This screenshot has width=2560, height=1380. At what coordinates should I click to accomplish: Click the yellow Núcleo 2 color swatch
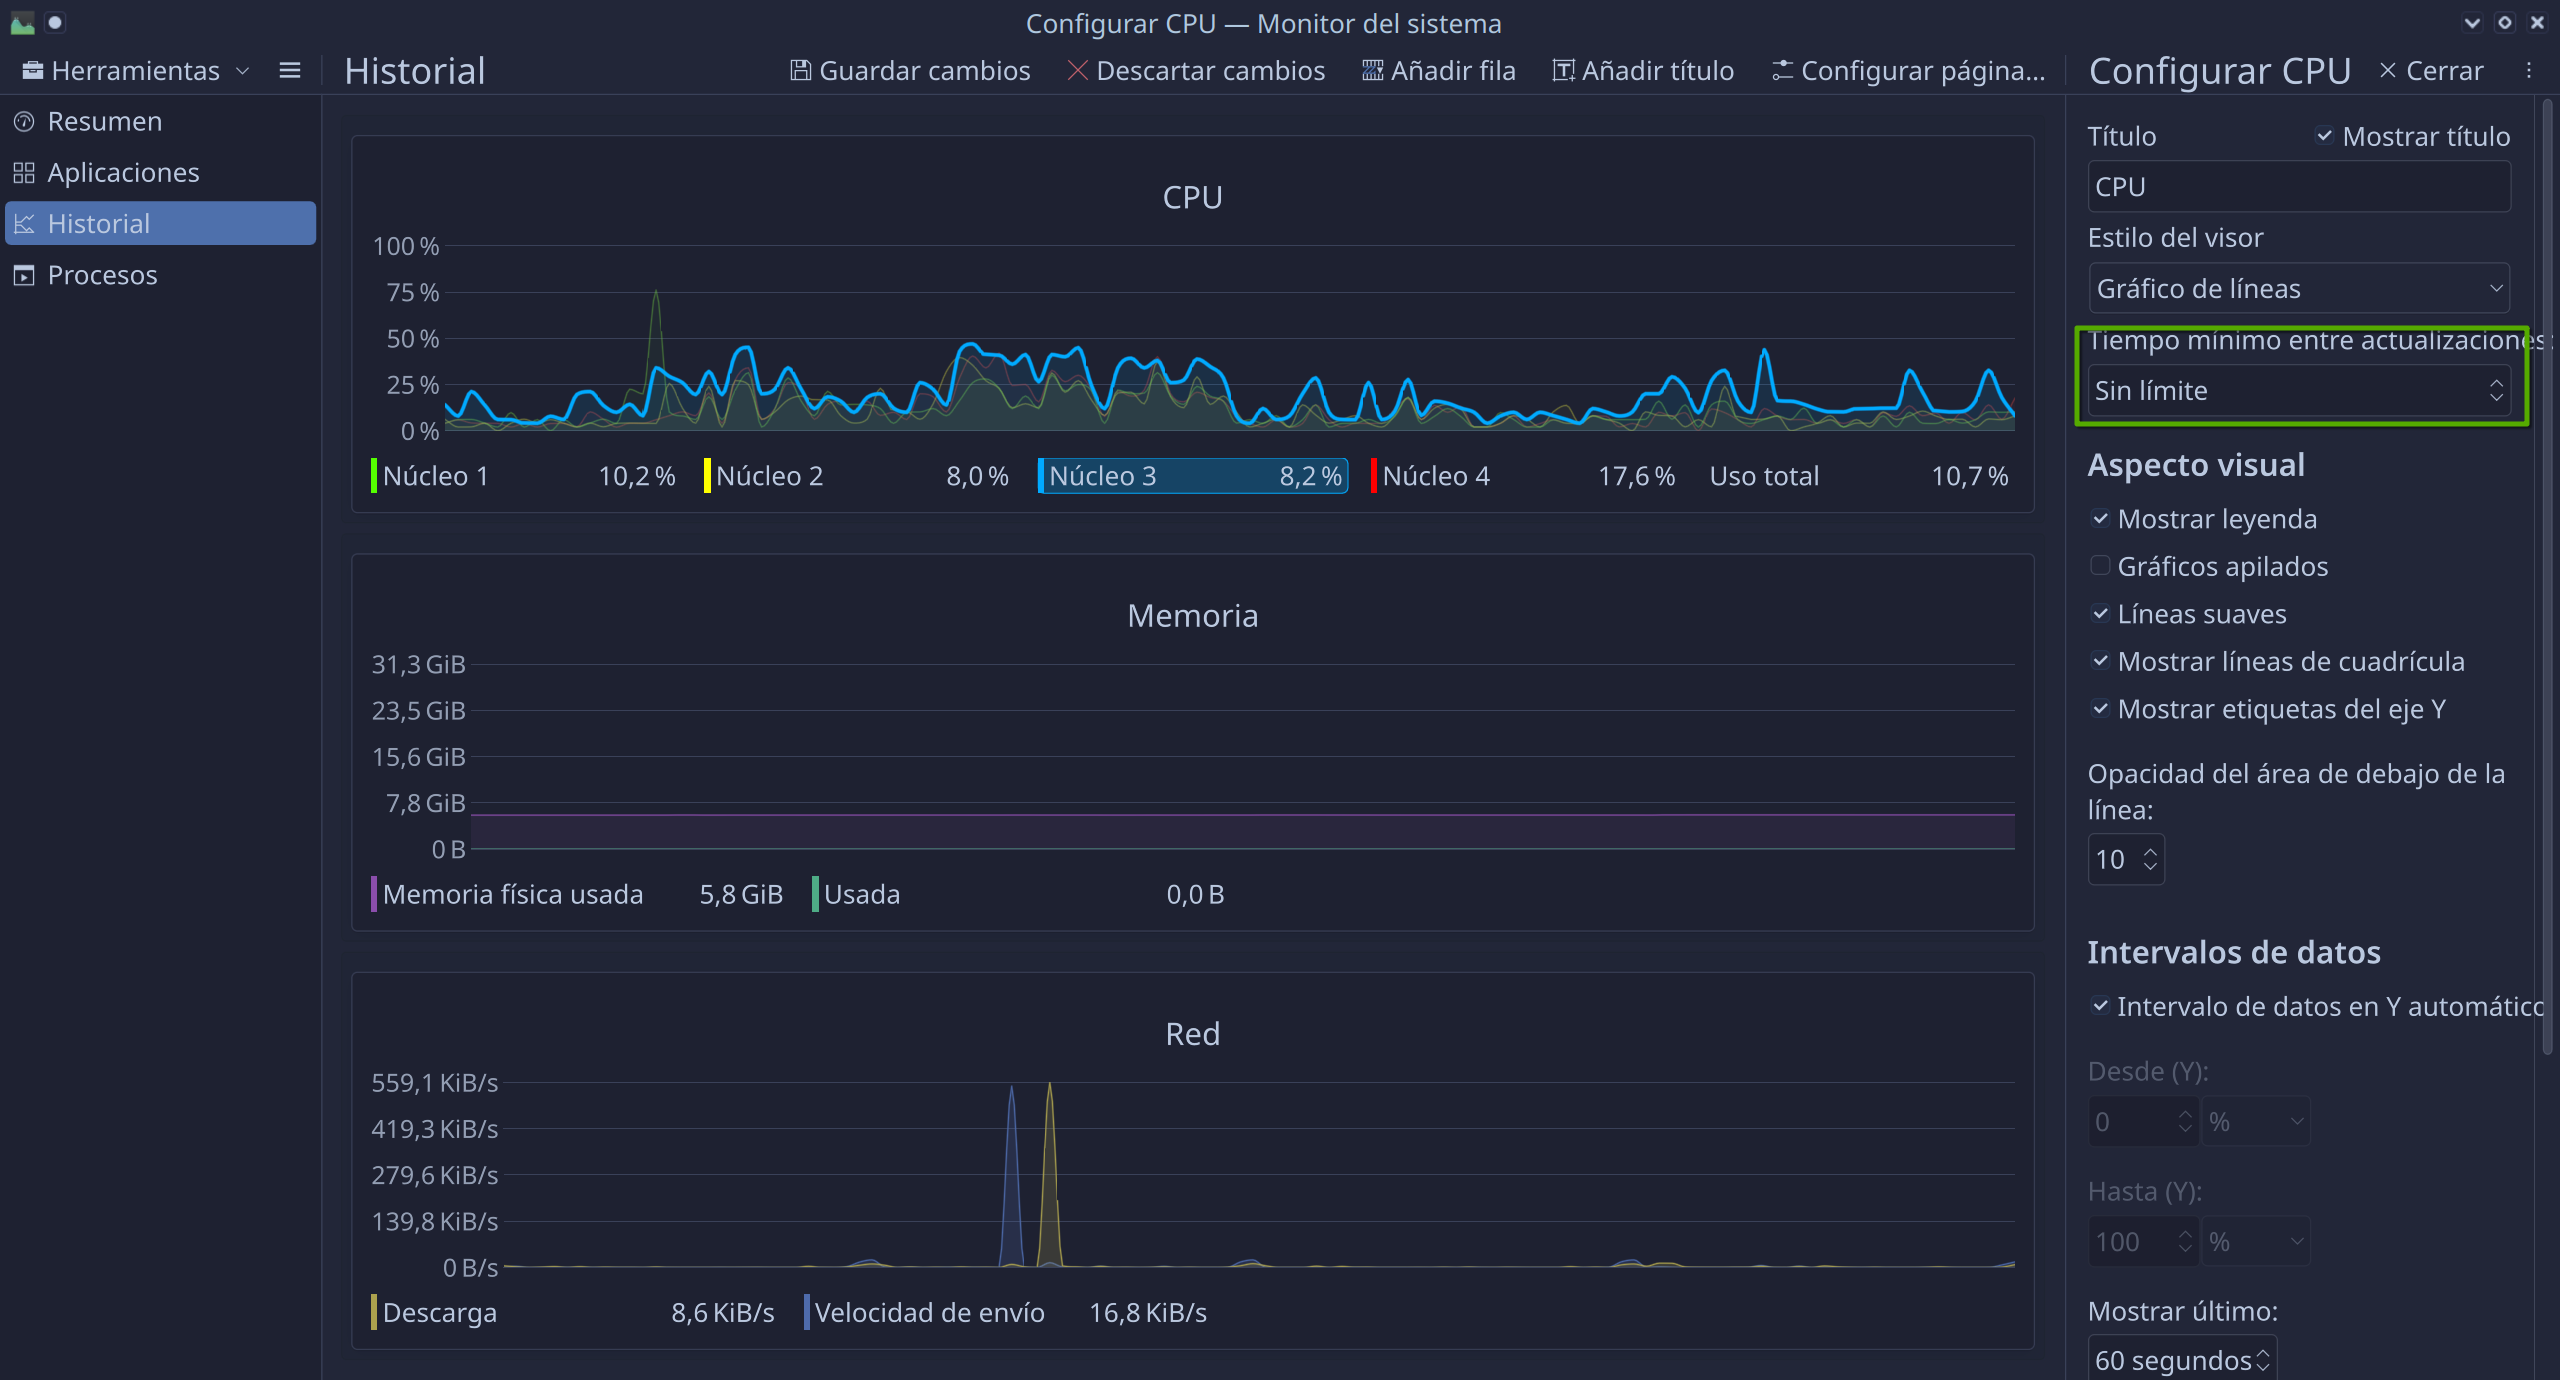pyautogui.click(x=707, y=476)
